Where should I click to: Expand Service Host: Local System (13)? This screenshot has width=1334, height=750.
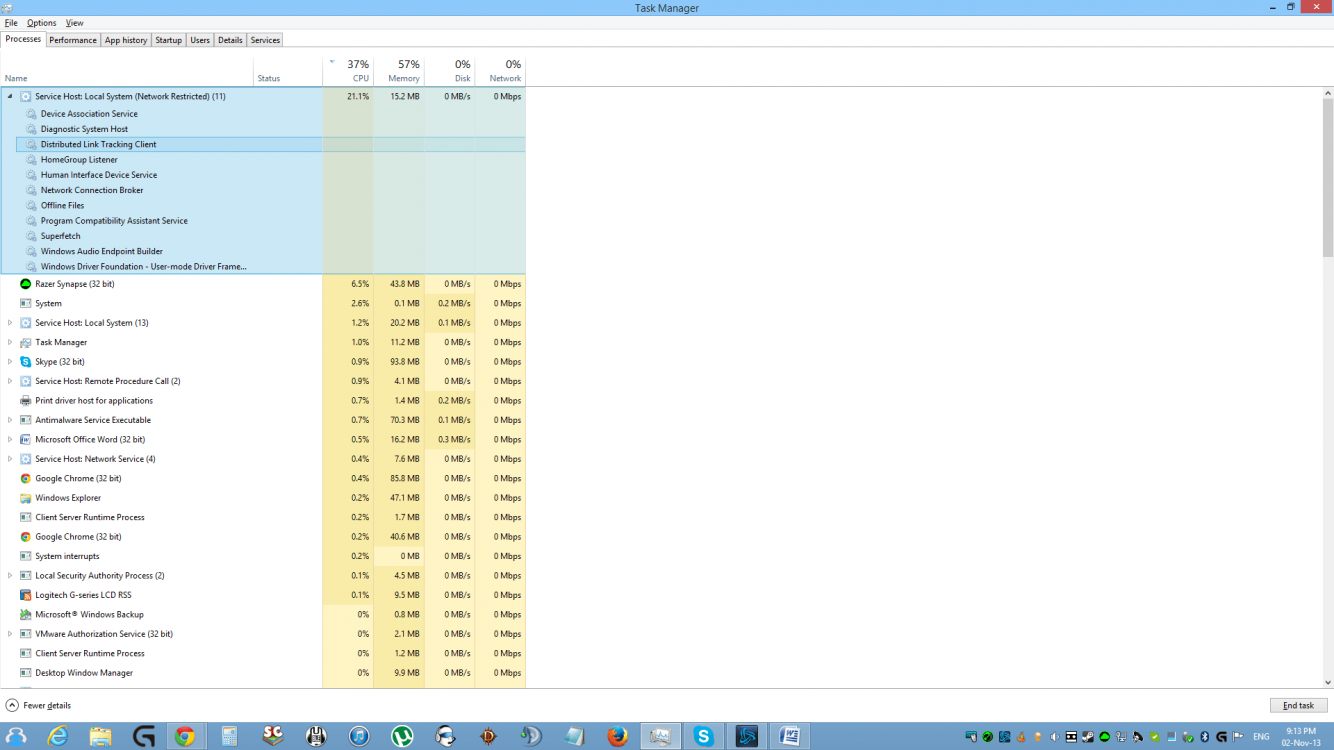click(x=10, y=322)
